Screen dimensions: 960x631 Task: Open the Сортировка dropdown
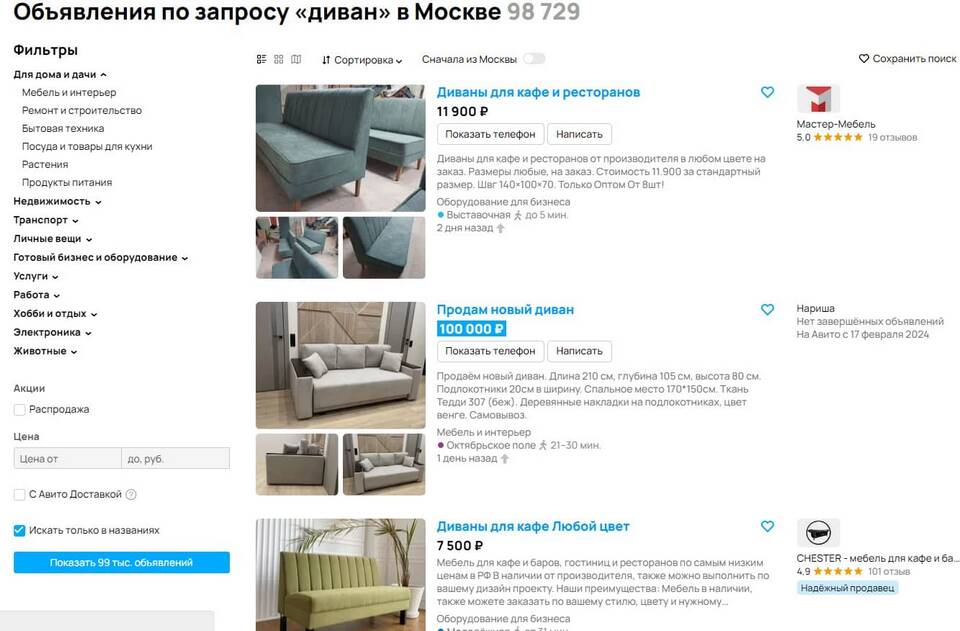362,60
